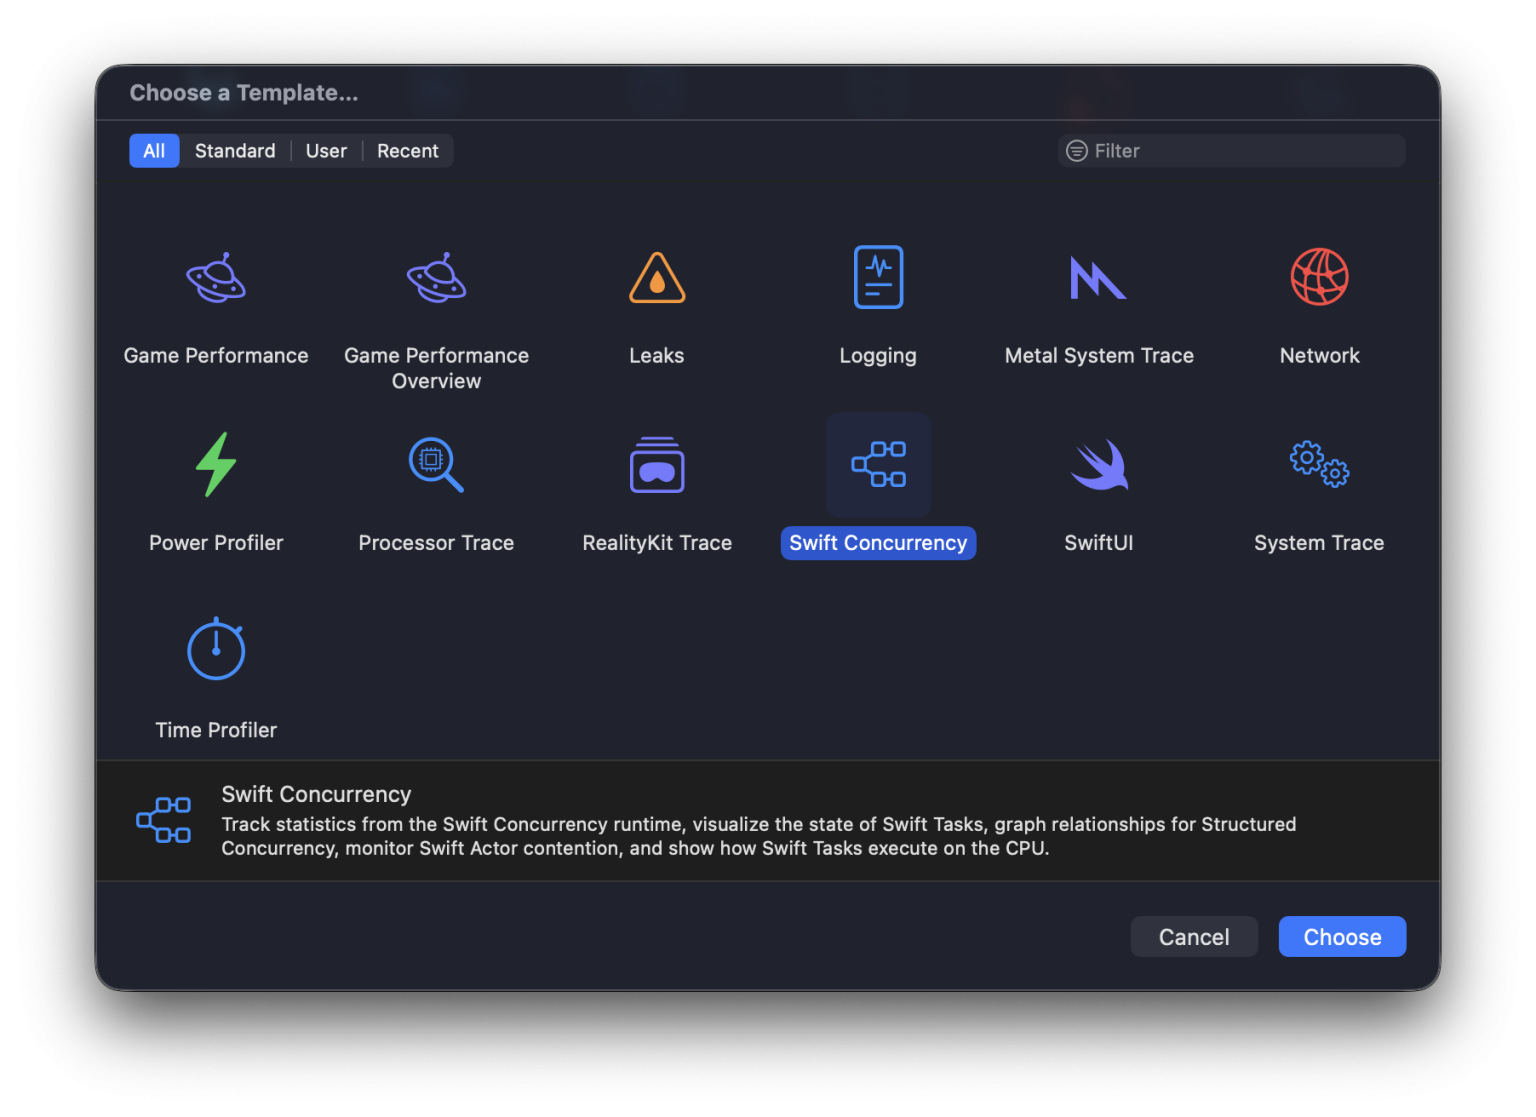Image resolution: width=1536 pixels, height=1117 pixels.
Task: Focus the Filter search field
Action: (1232, 151)
